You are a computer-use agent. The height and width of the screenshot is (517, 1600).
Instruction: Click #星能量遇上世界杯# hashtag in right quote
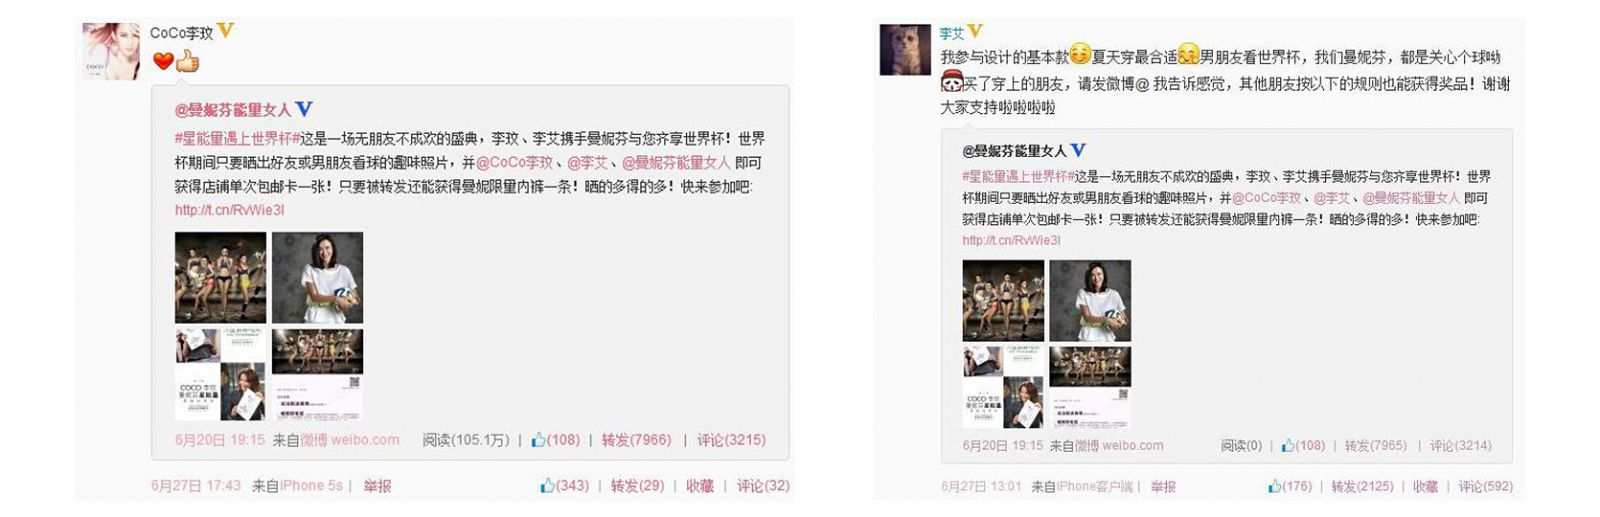(x=1017, y=175)
